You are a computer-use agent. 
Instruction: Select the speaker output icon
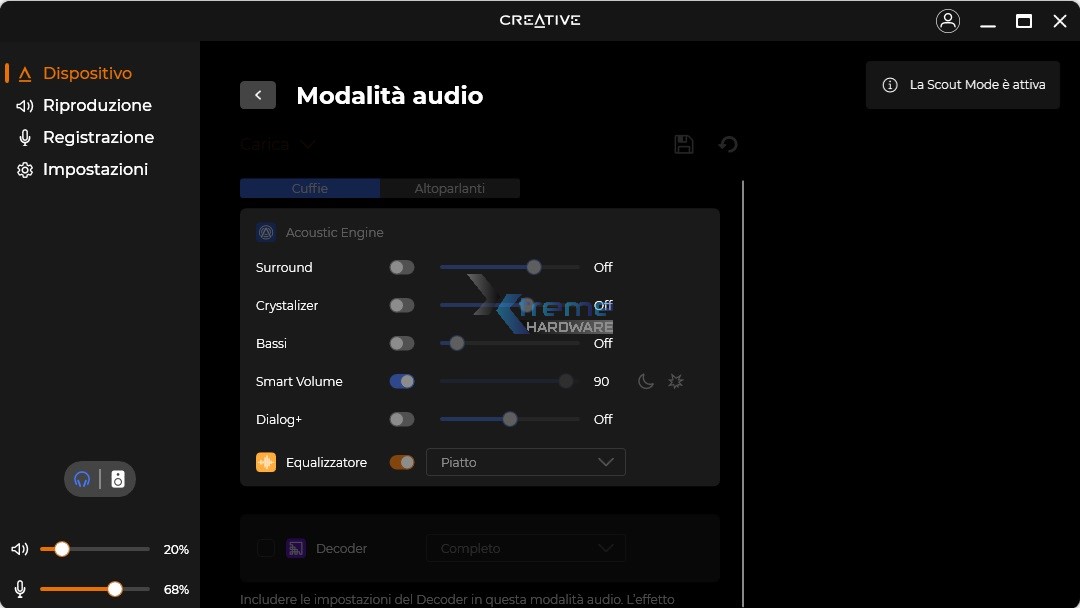[118, 479]
